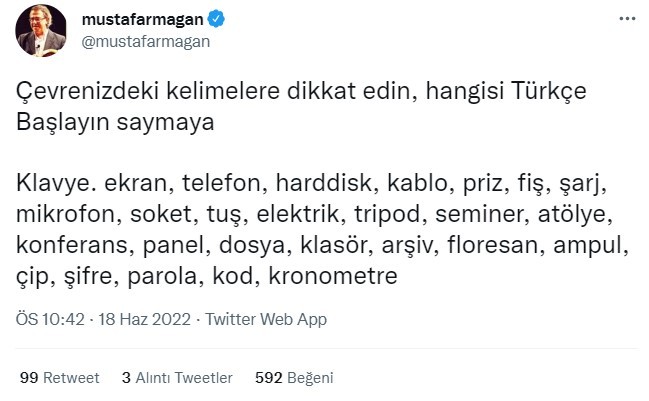Open the @mustafarmagan handle link
The width and height of the screenshot is (649, 401).
click(x=134, y=41)
